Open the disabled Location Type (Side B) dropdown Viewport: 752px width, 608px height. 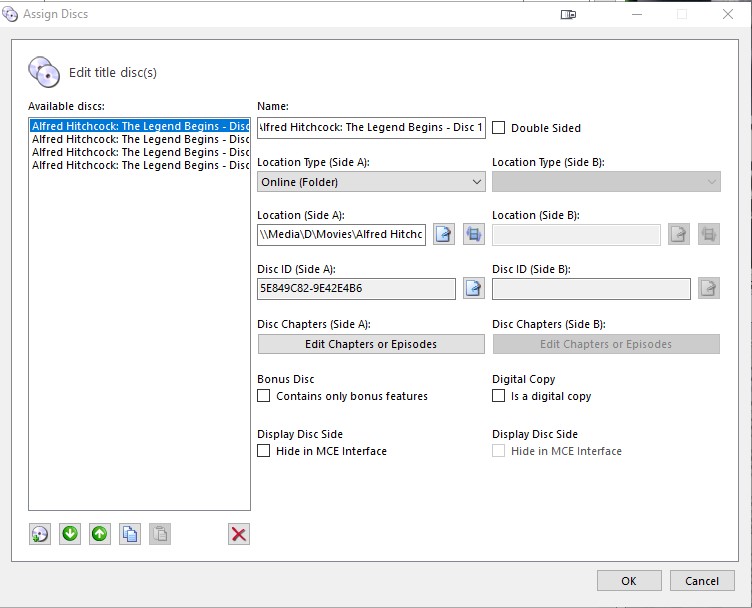coord(606,182)
